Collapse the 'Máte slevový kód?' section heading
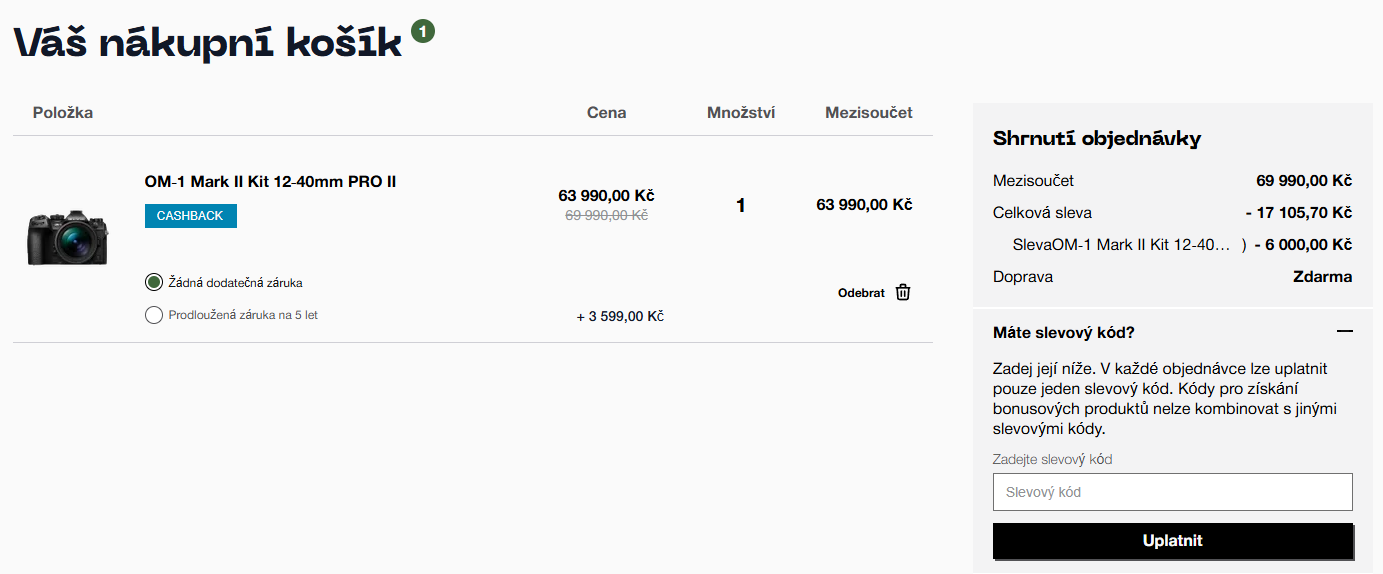Screen dimensions: 1383x574 click(1063, 332)
